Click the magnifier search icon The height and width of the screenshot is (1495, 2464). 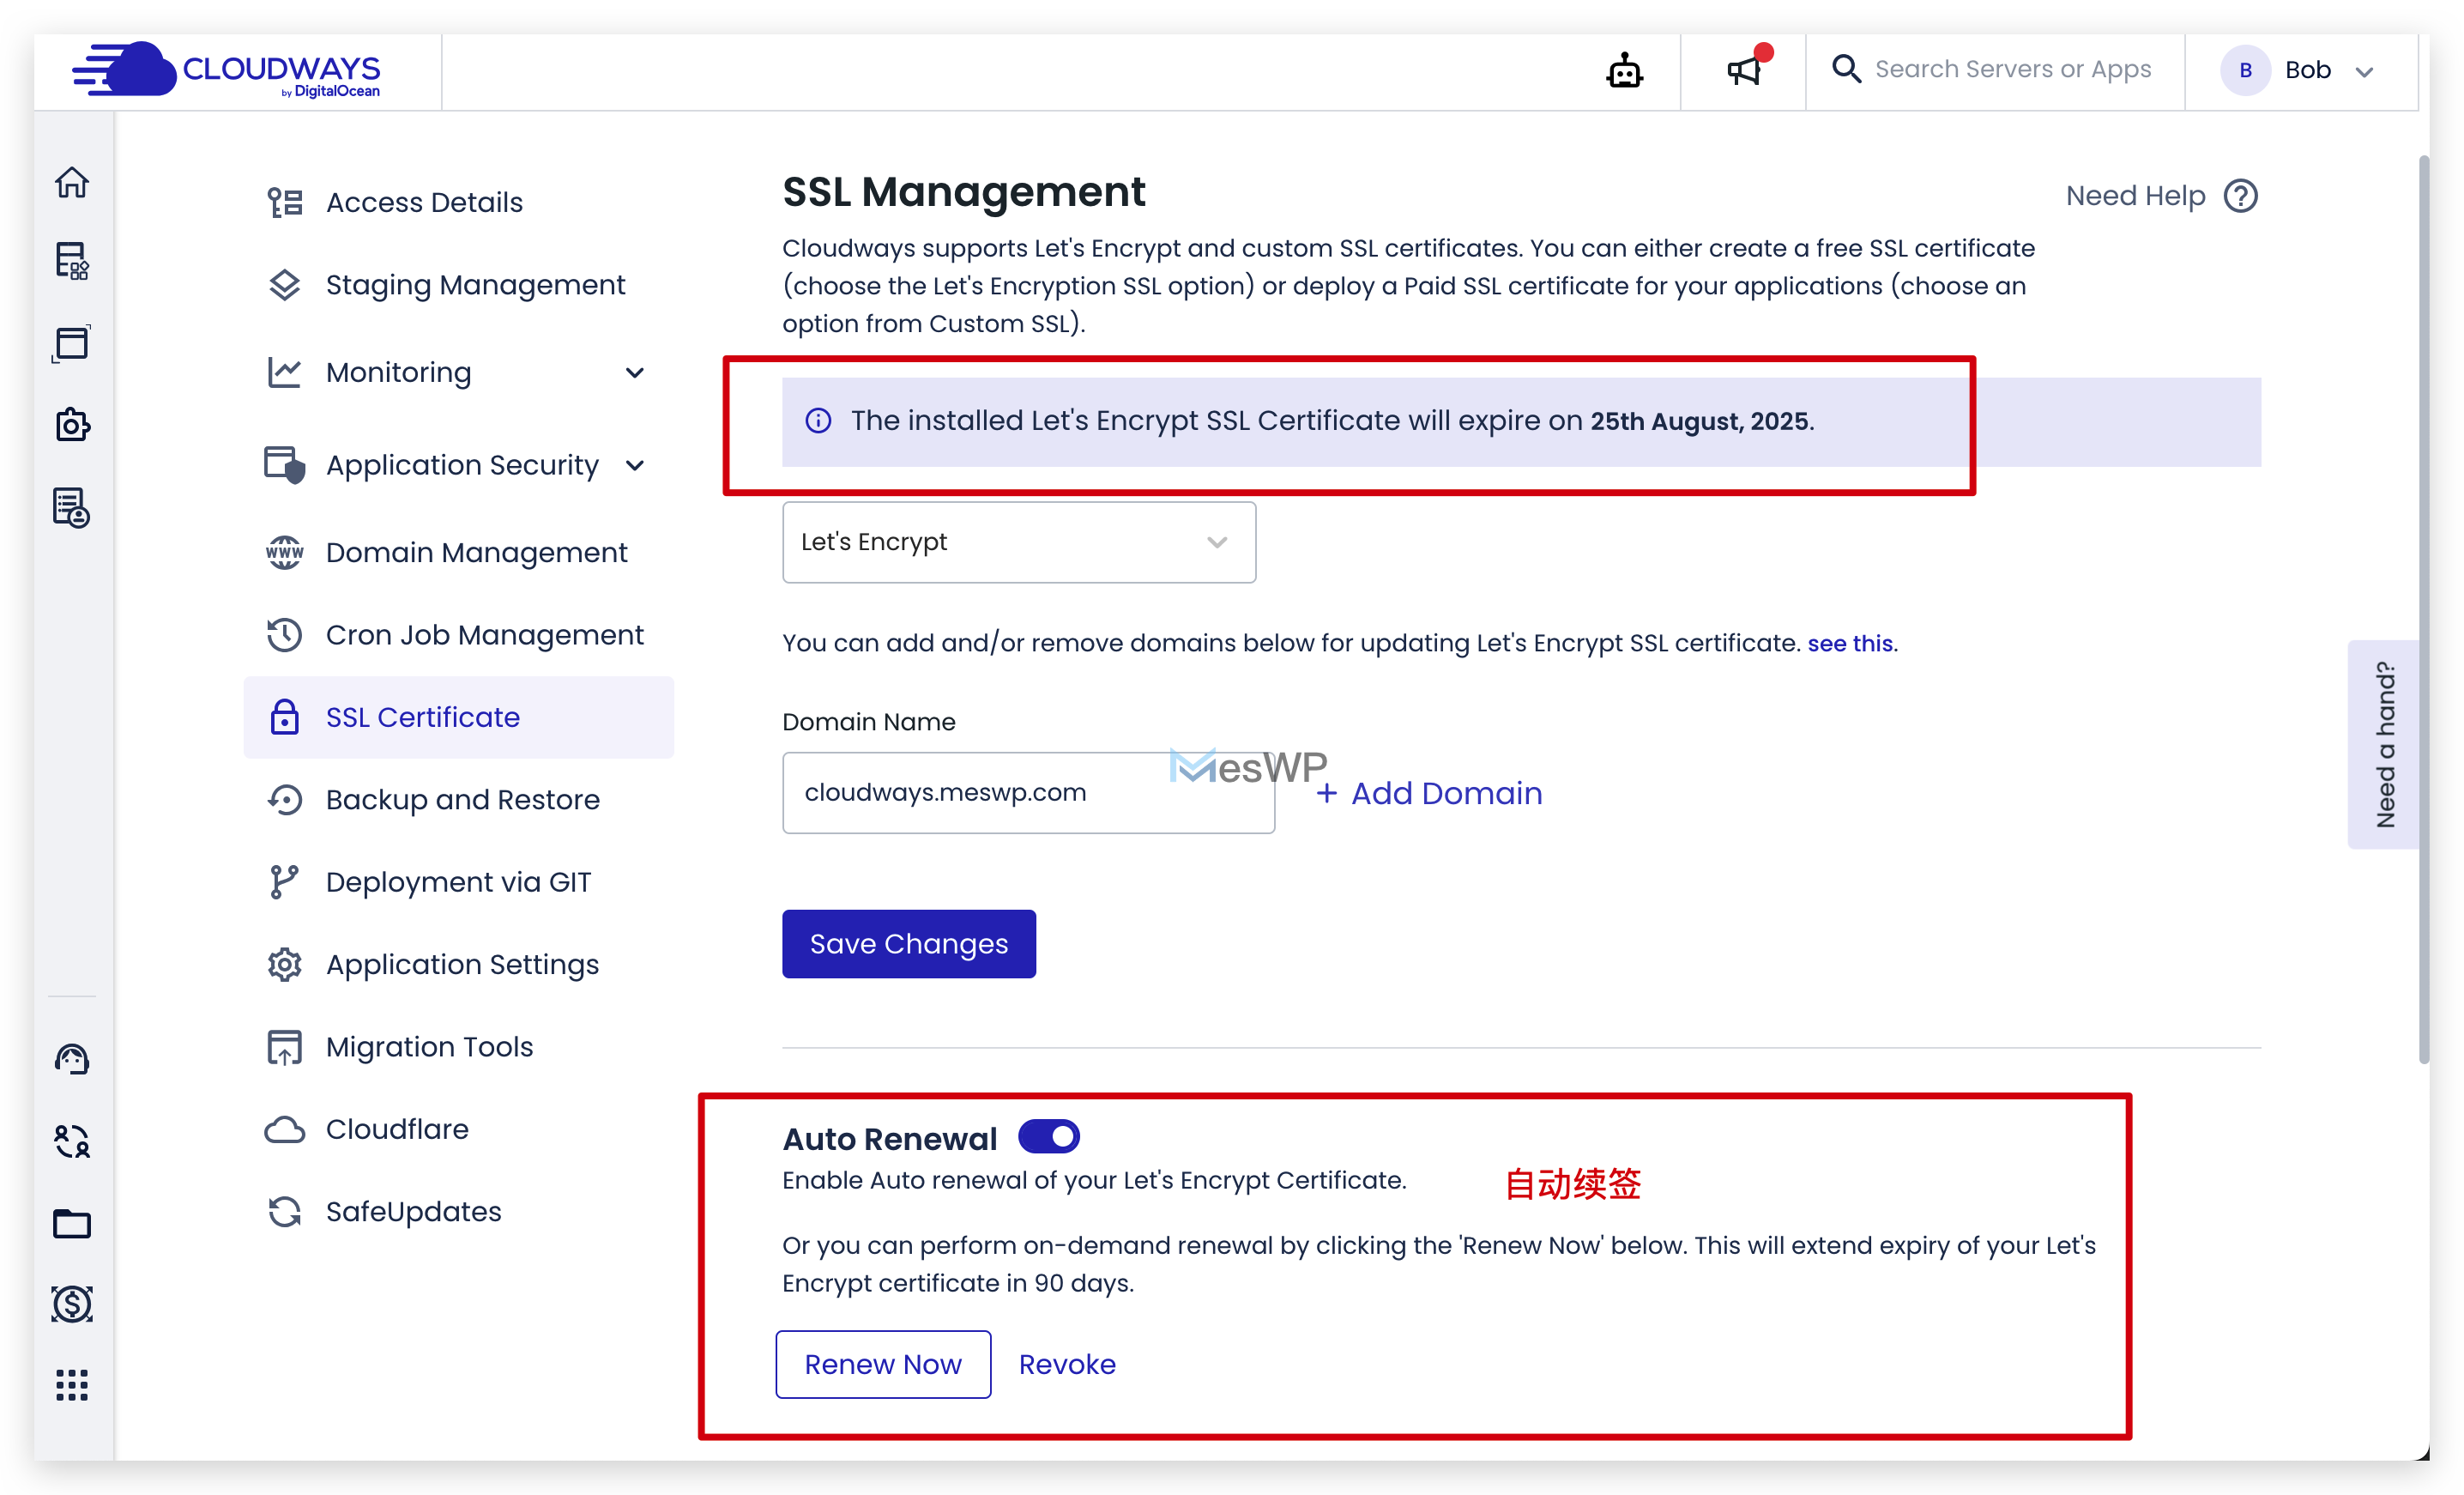[x=1846, y=69]
